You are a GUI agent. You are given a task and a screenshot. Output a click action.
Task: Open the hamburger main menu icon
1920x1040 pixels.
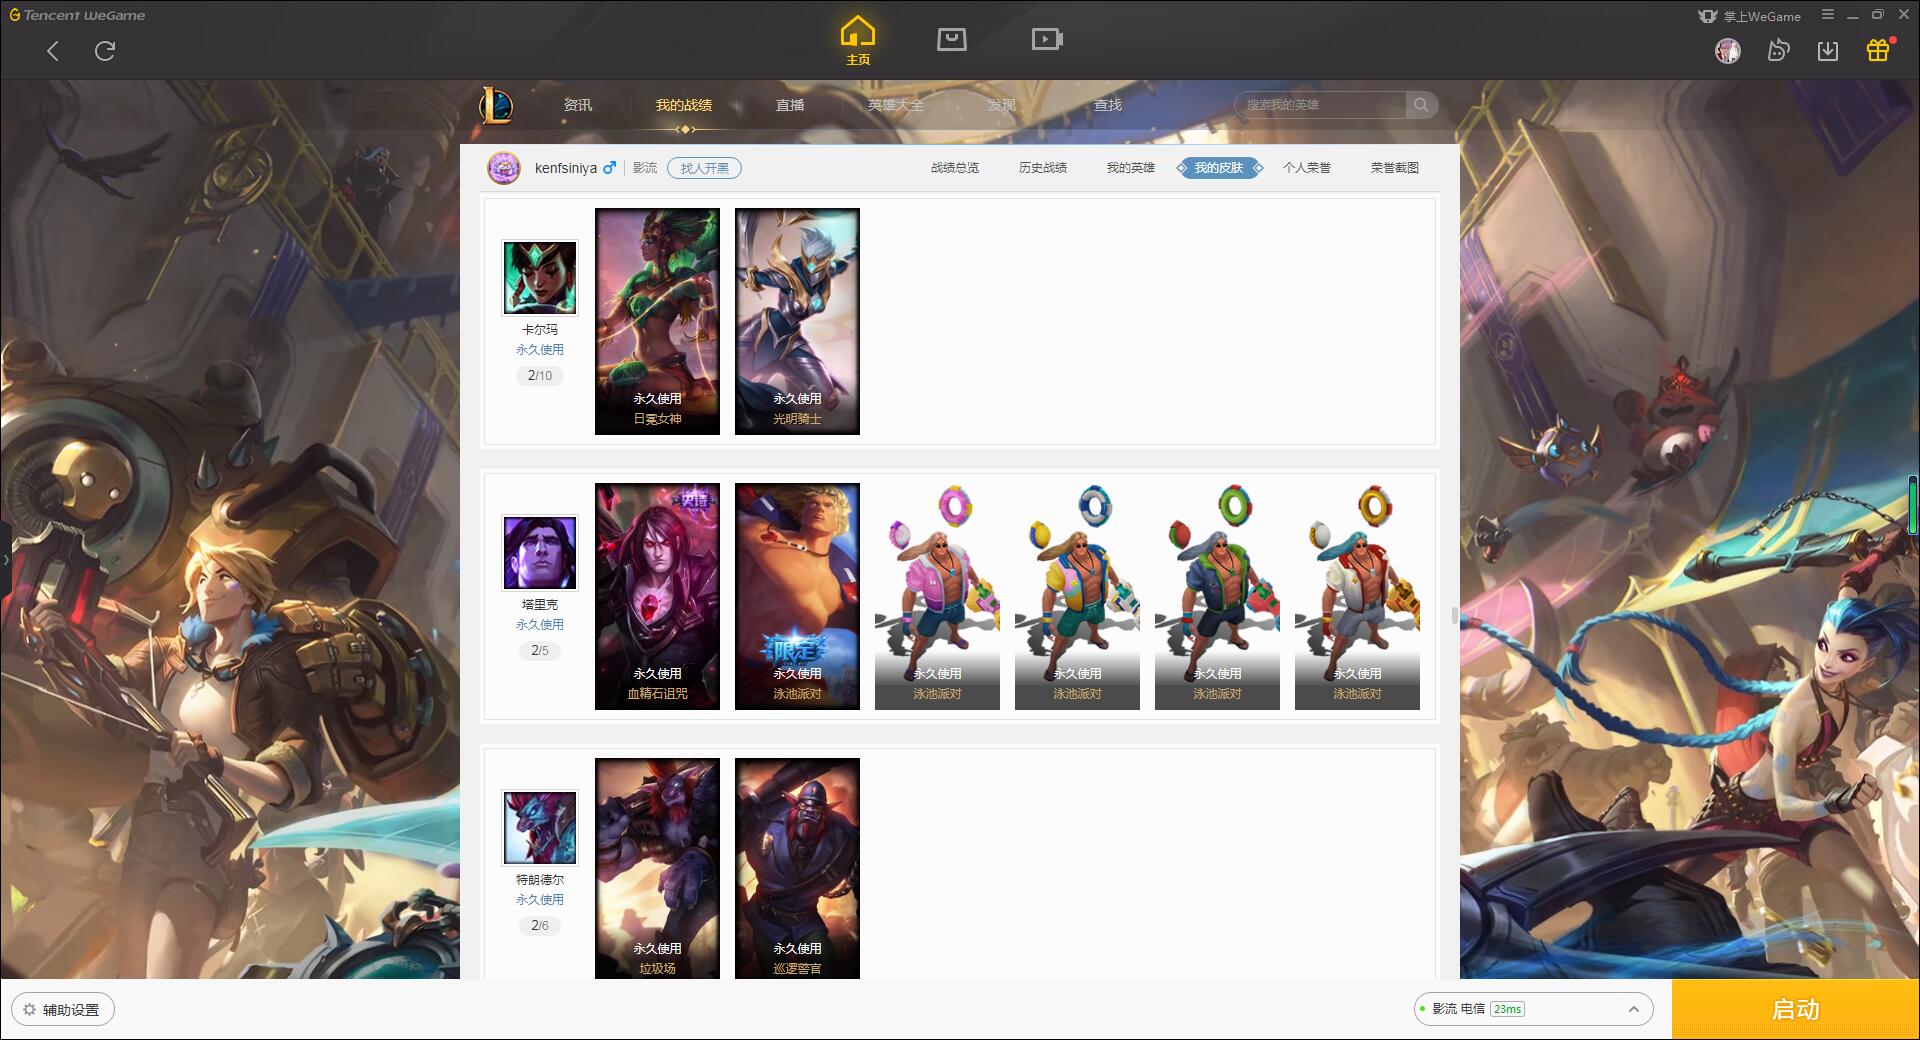[x=1828, y=15]
